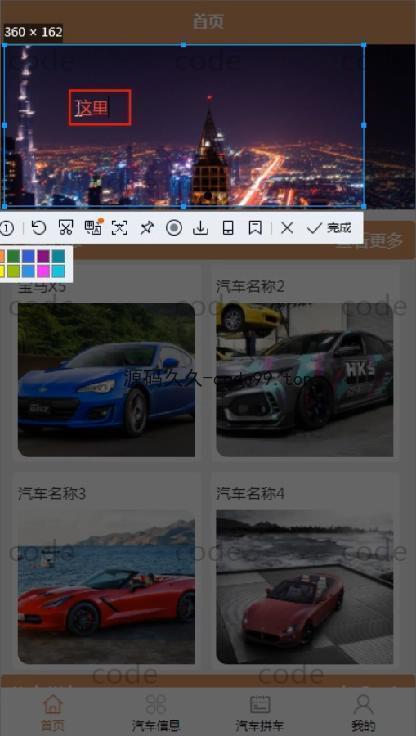This screenshot has height=736, width=416.
Task: Pick the cyan color swatch
Action: 59,271
